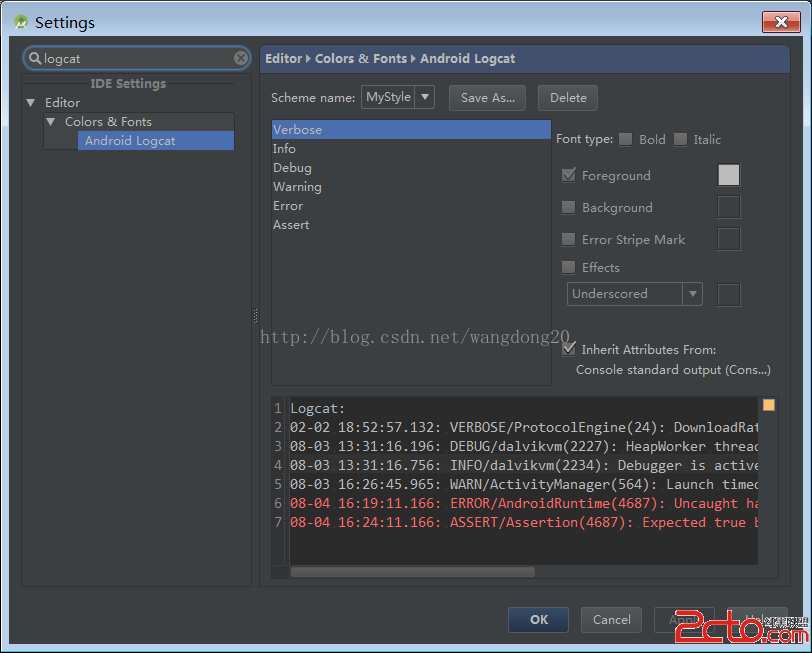Enable the Effects checkbox
Screen dimensions: 812x653
[569, 267]
